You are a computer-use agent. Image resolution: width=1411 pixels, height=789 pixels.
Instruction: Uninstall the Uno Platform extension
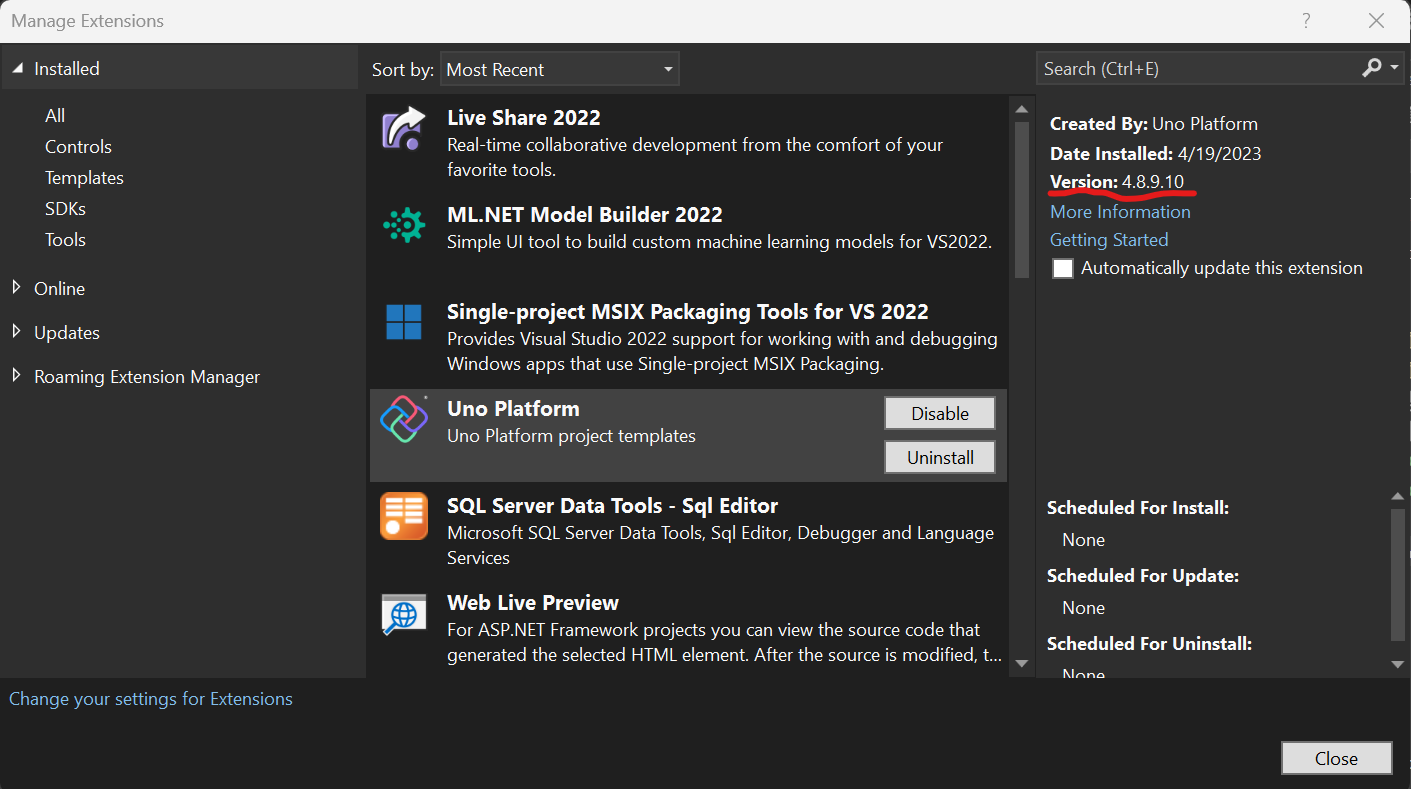939,457
